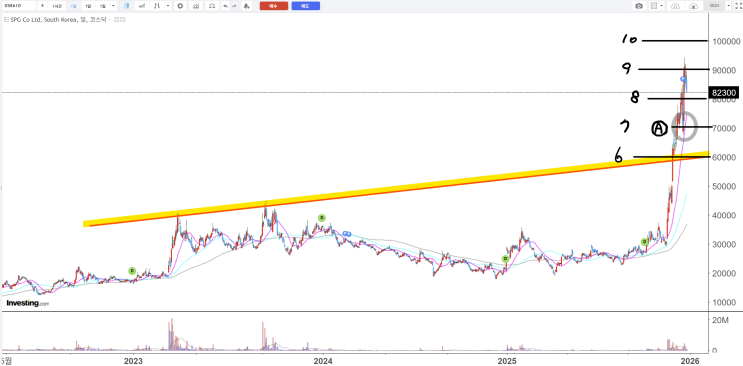Click the 82300 current price label
The width and height of the screenshot is (743, 366).
click(724, 92)
